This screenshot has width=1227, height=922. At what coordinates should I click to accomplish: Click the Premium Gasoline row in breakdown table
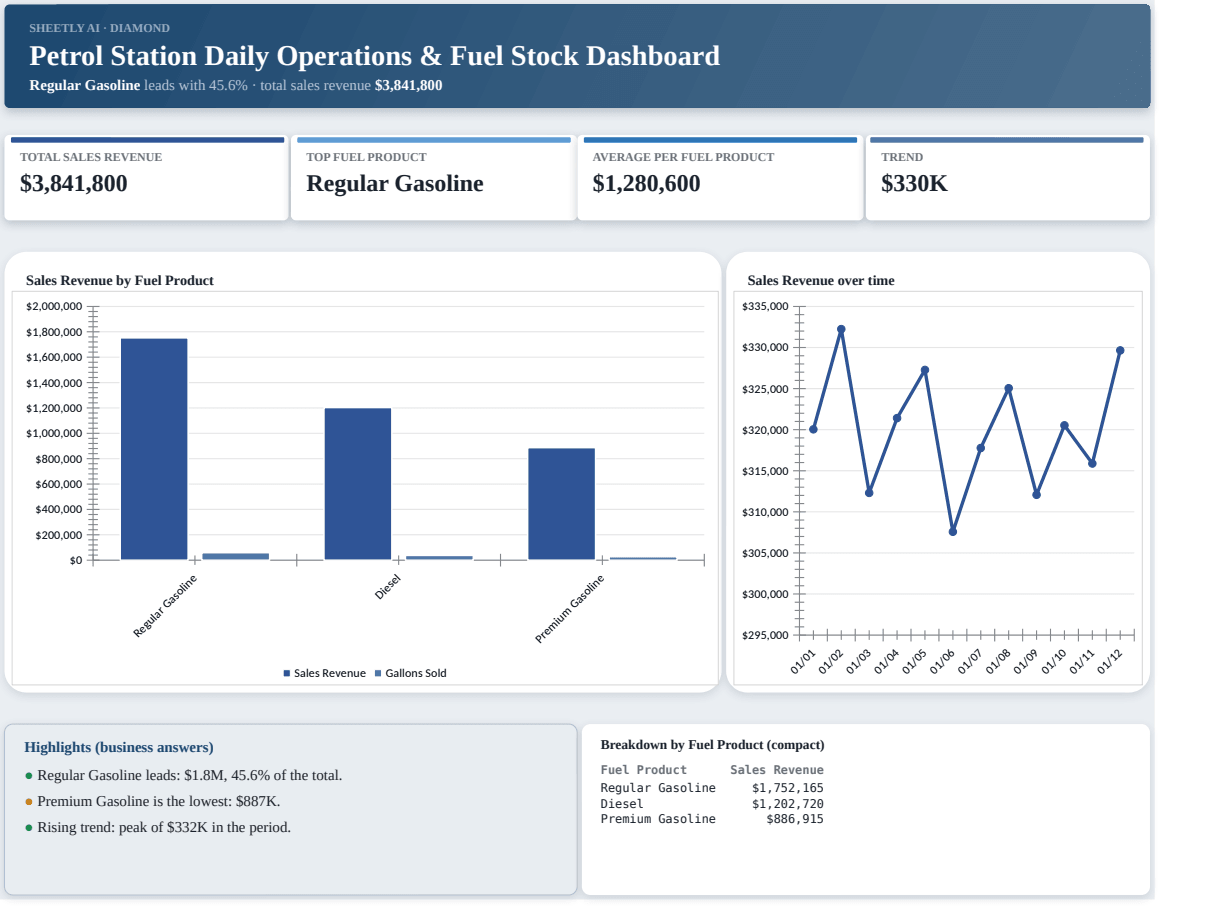(712, 819)
